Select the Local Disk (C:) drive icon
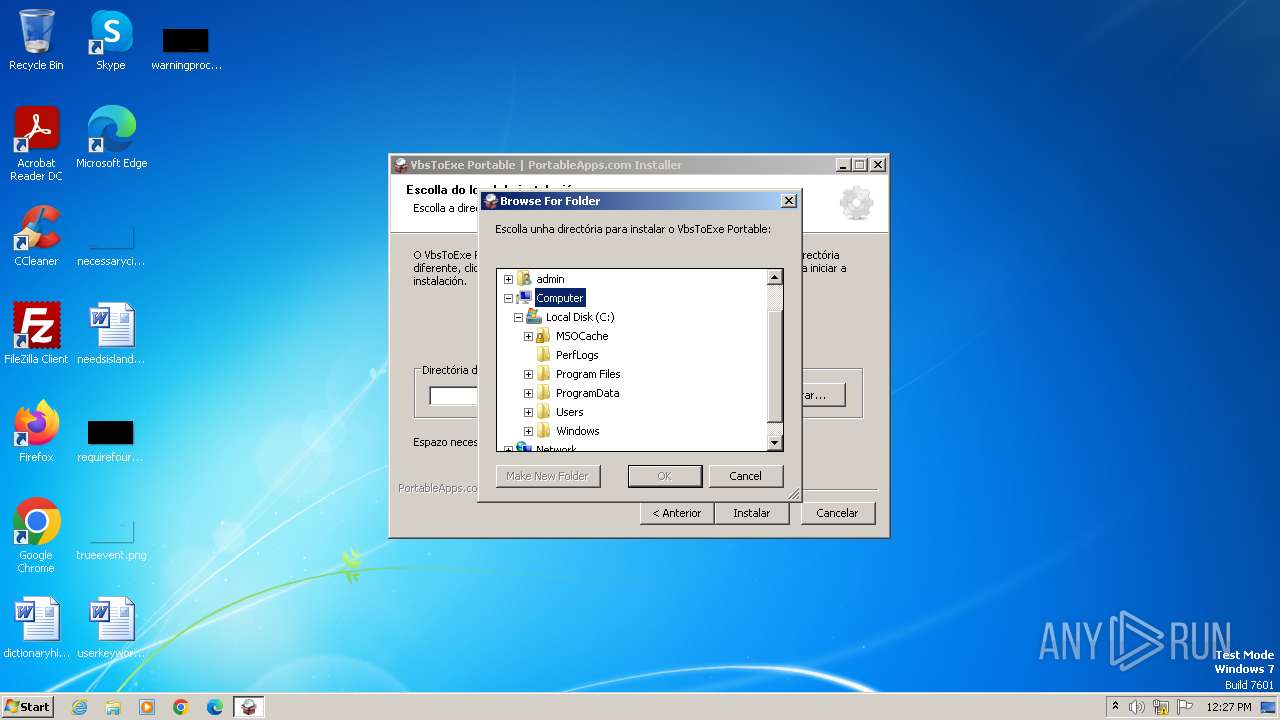 534,317
